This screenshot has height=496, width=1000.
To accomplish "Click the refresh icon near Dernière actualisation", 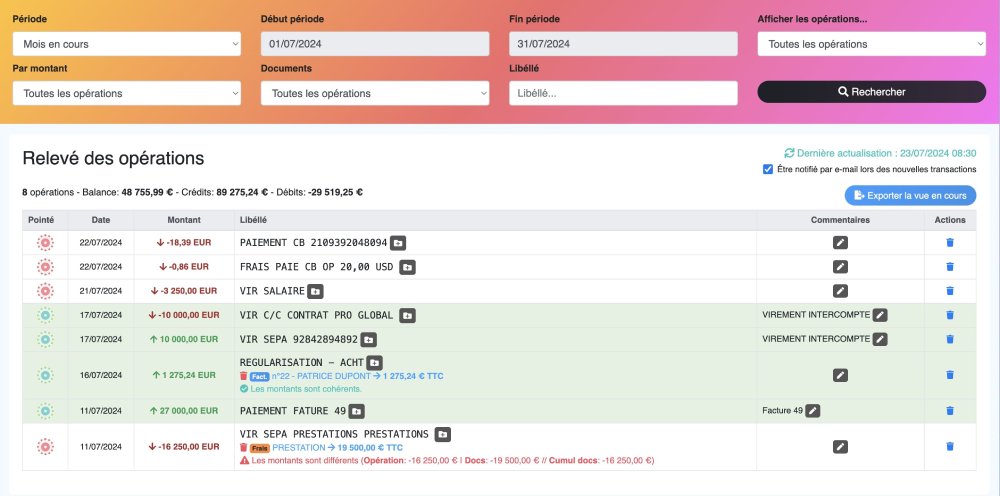I will point(789,153).
